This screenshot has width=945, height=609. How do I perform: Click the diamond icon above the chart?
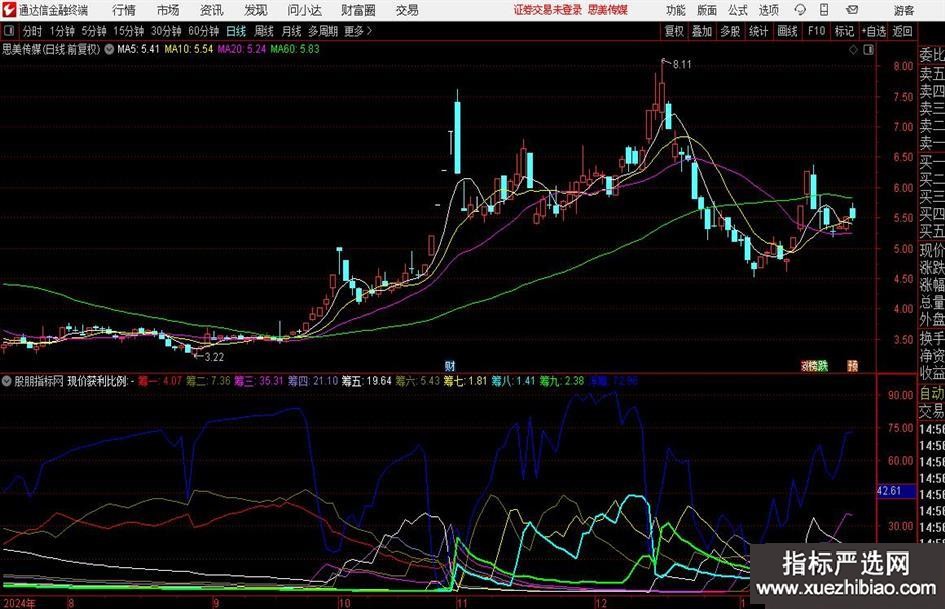tap(853, 50)
